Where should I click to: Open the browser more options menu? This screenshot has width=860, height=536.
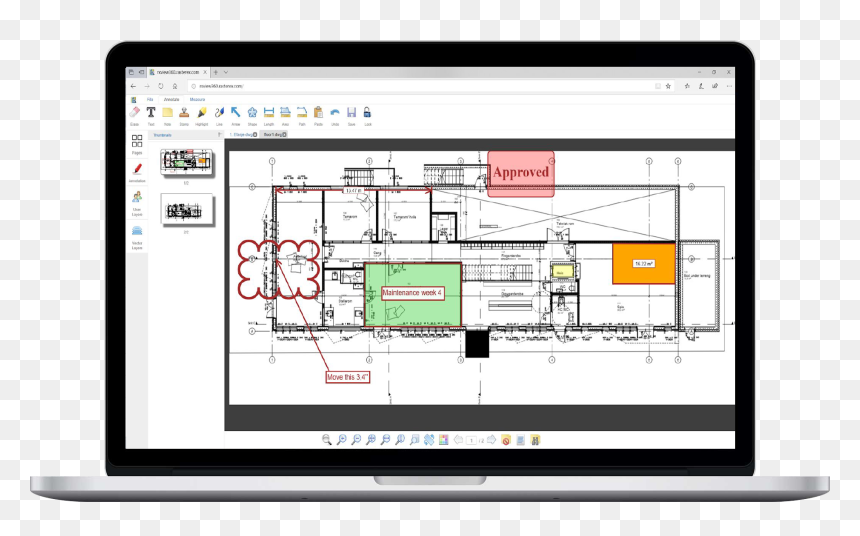click(729, 86)
